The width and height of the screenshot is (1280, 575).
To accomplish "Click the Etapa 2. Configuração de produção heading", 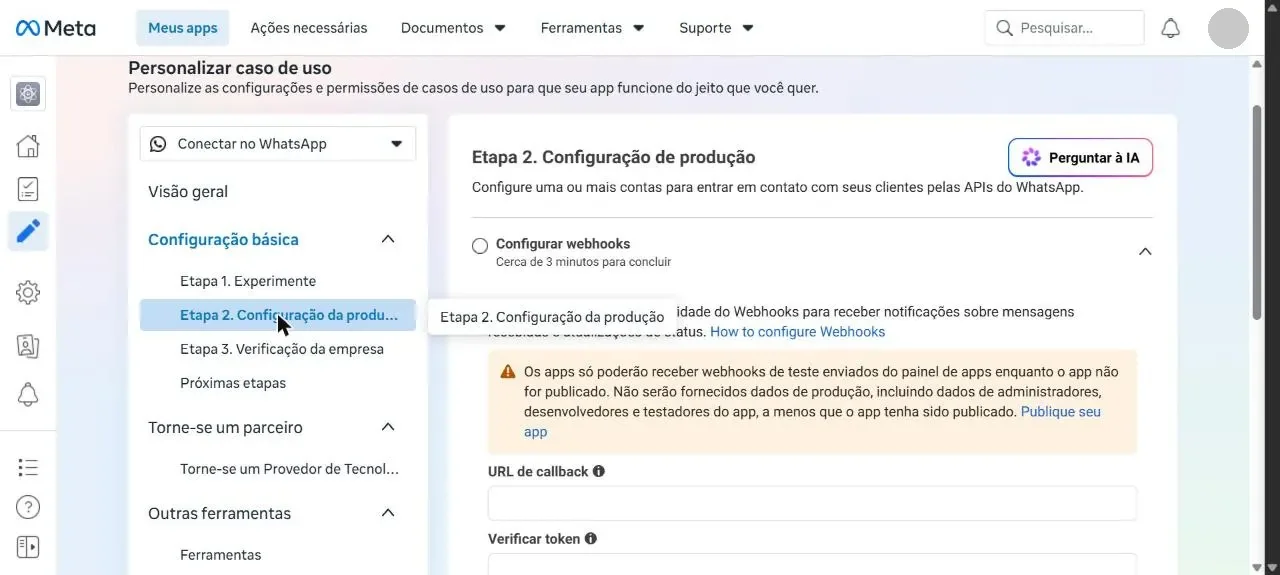I will coord(613,157).
